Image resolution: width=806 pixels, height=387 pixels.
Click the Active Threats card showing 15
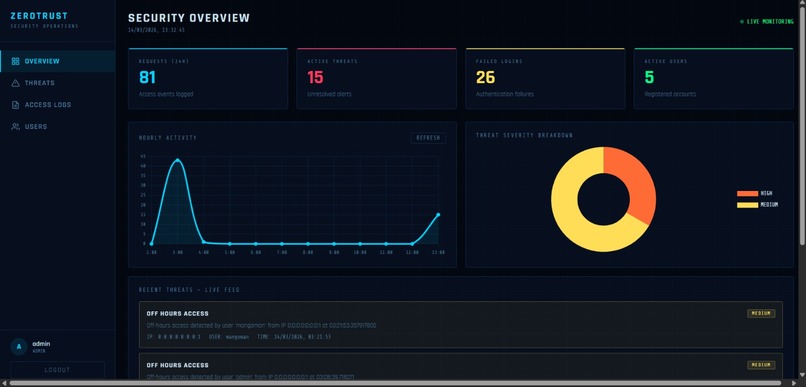click(376, 79)
